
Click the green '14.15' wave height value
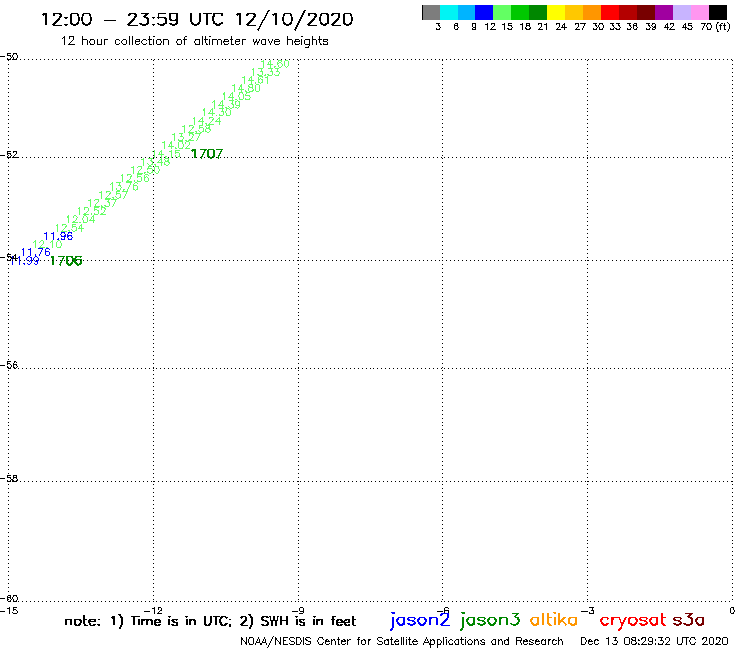coord(166,154)
